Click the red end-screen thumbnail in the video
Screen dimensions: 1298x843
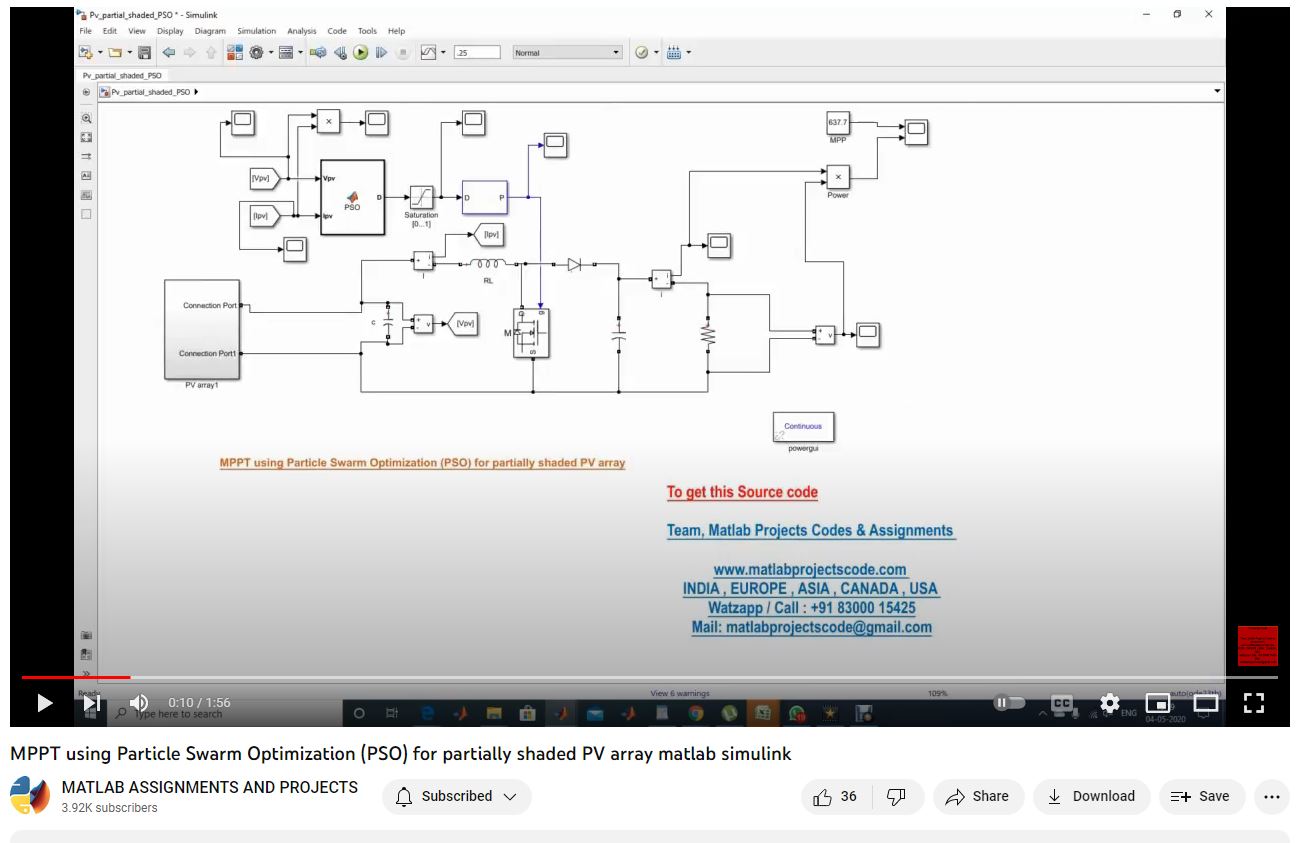(x=1257, y=646)
